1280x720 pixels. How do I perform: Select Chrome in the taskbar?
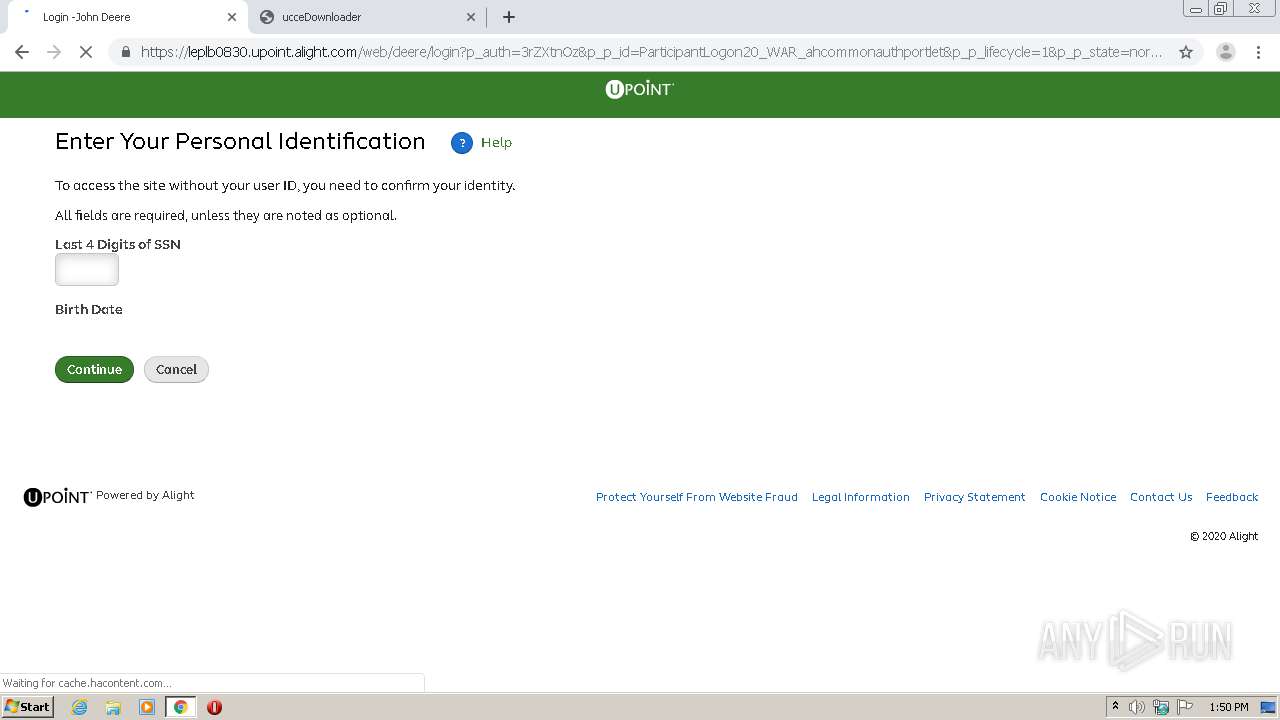tap(181, 707)
